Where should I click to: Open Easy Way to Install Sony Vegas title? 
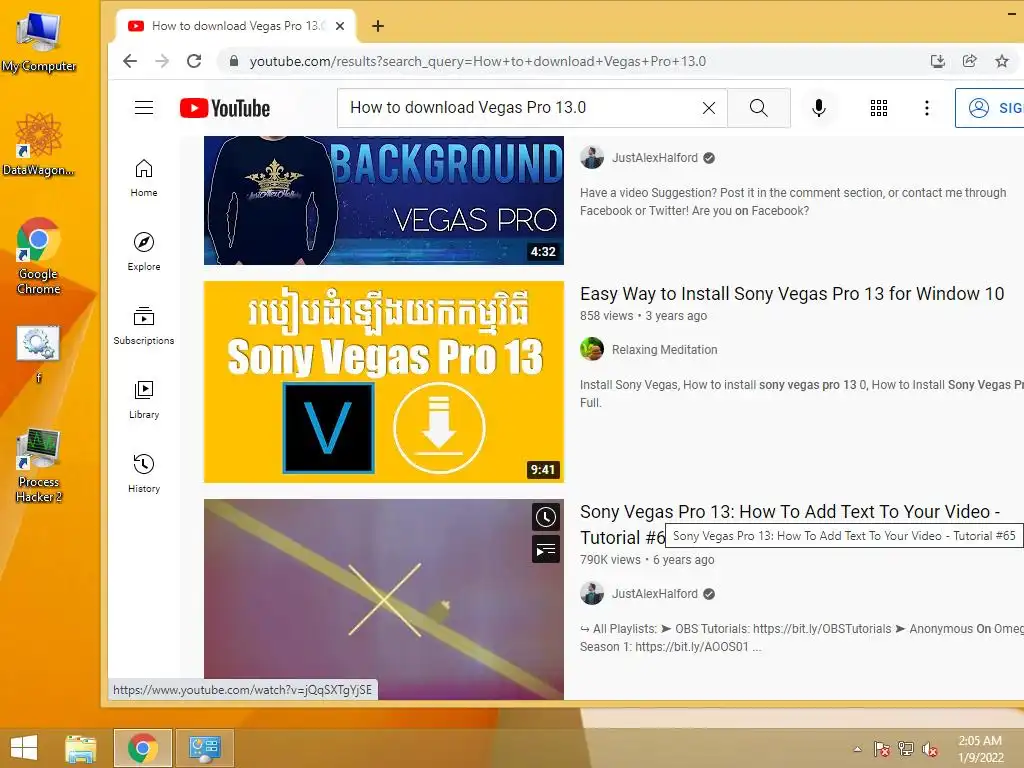coord(792,294)
